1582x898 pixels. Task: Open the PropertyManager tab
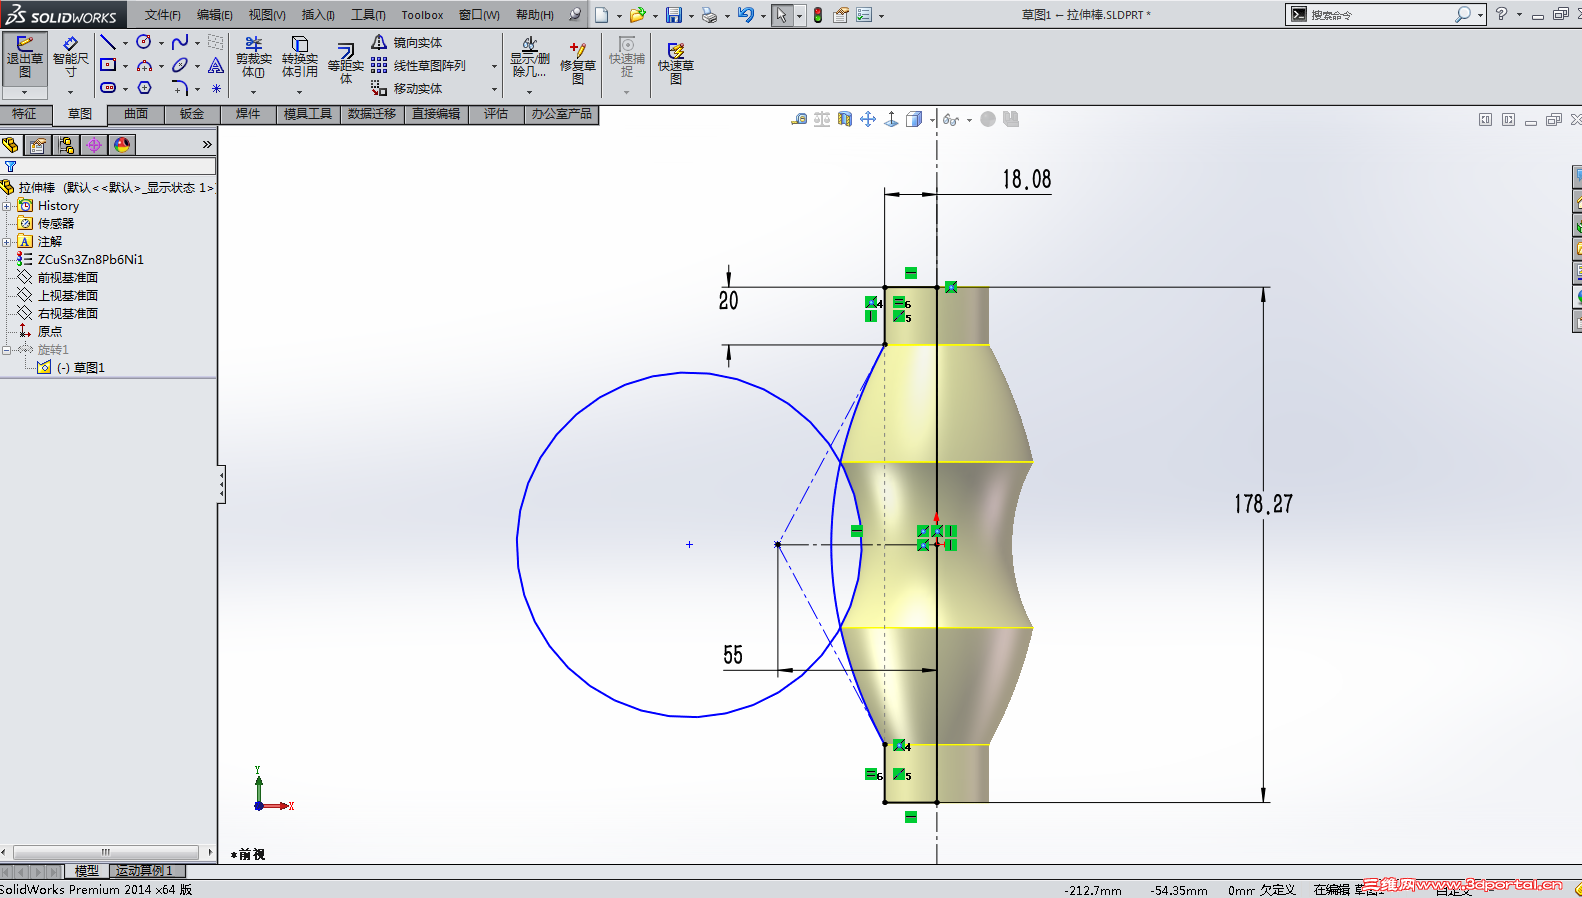click(x=38, y=145)
